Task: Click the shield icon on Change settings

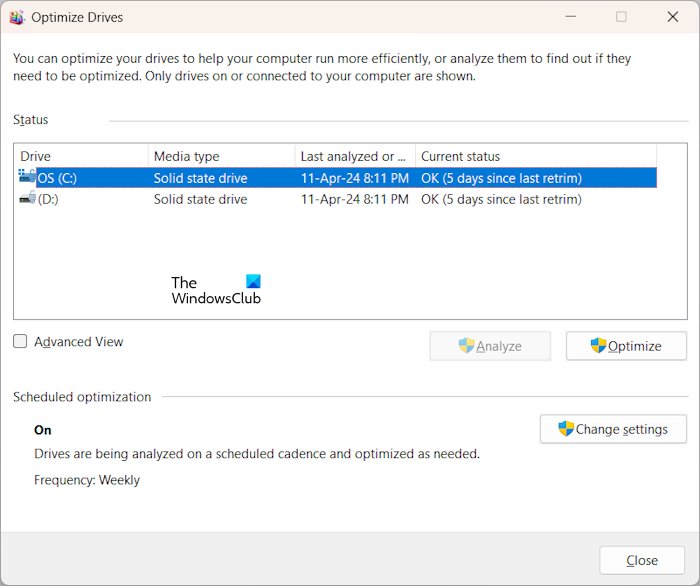Action: click(566, 429)
